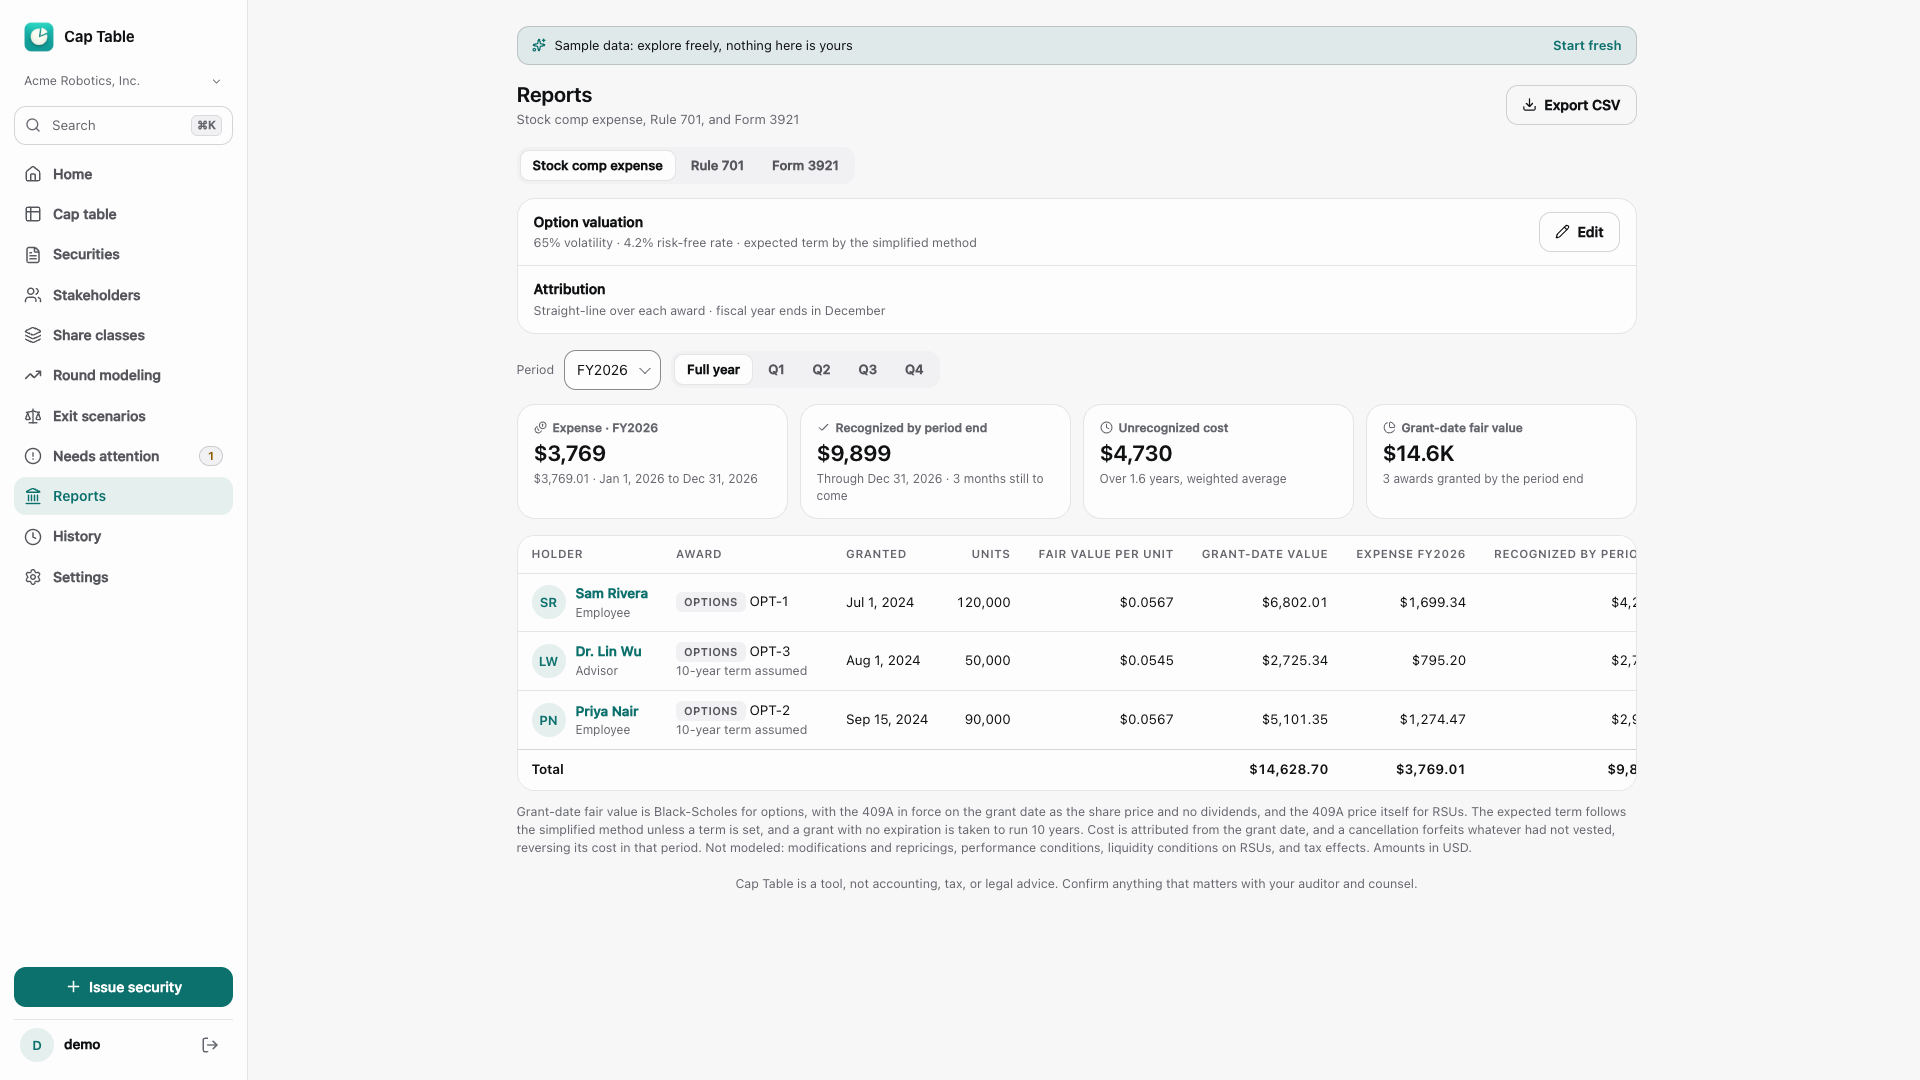Screen dimensions: 1920x1080
Task: Open Dr. Lin Wu's stakeholder link
Action: click(608, 651)
